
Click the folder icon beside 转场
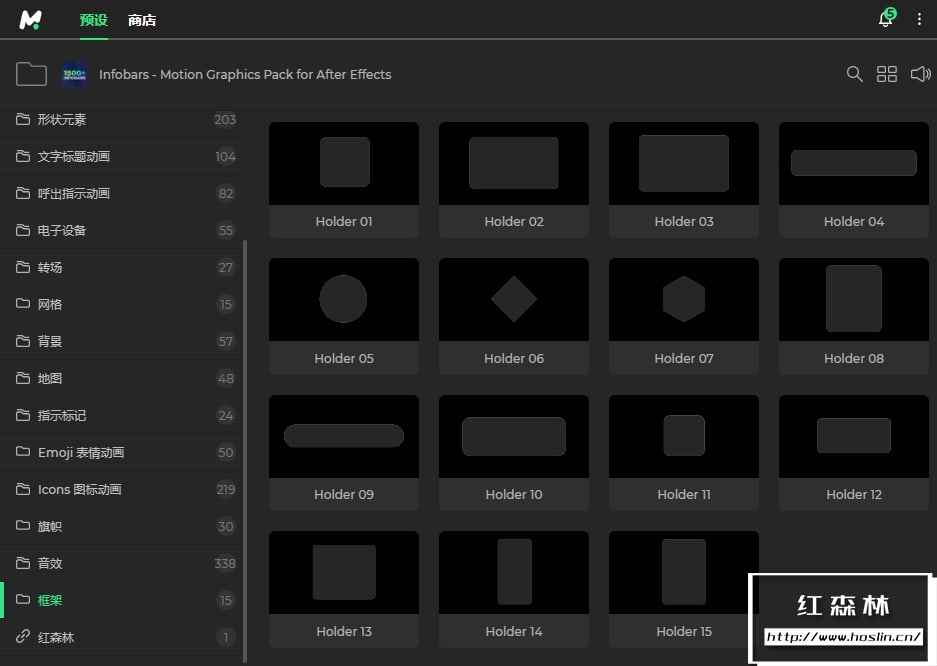click(23, 266)
